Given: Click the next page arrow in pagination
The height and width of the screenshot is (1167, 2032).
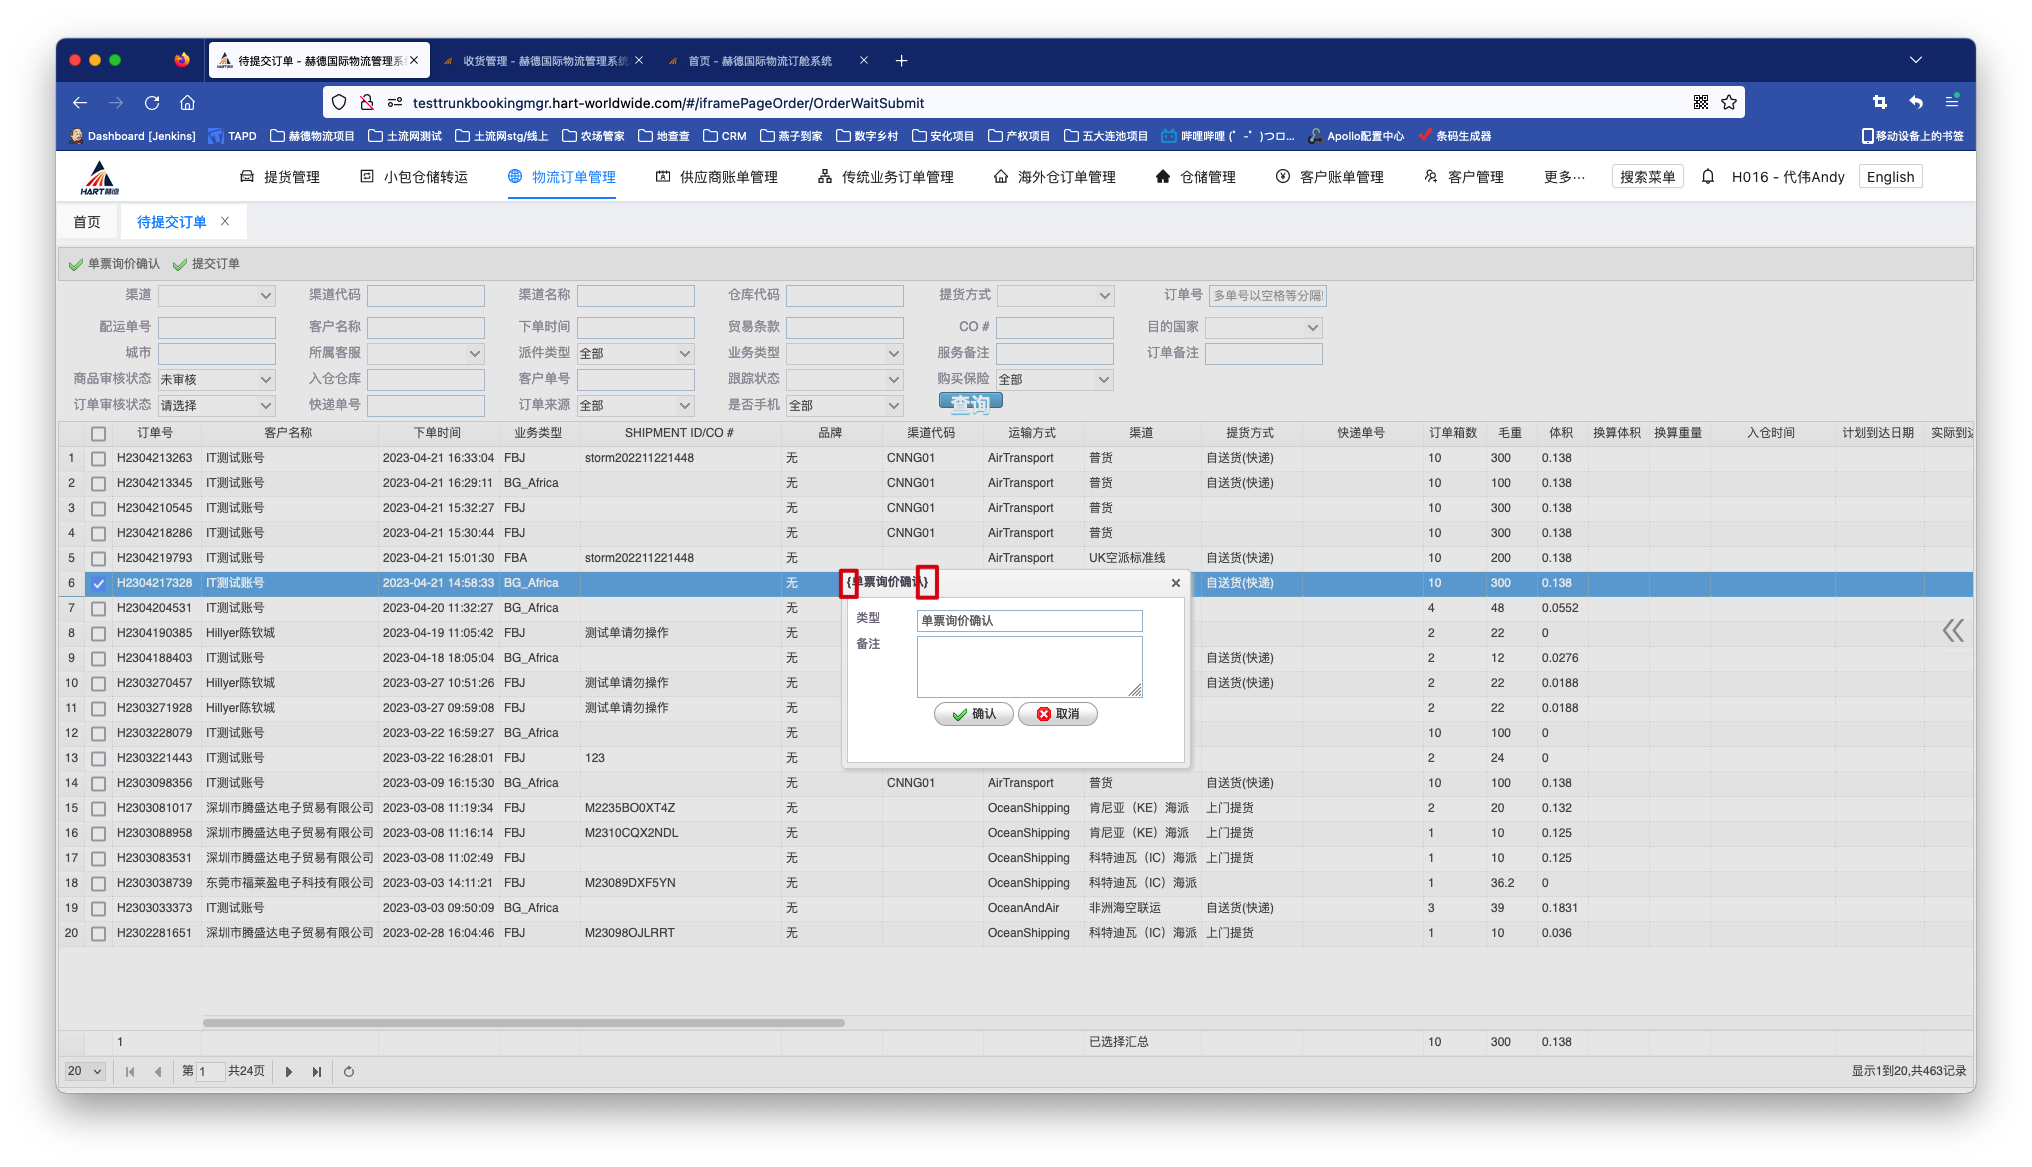Looking at the screenshot, I should tap(289, 1072).
